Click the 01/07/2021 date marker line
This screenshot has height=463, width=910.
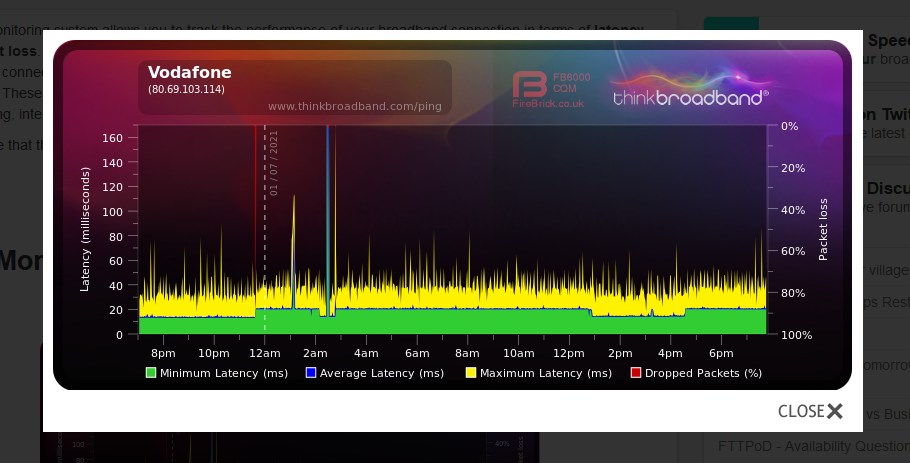[265, 229]
